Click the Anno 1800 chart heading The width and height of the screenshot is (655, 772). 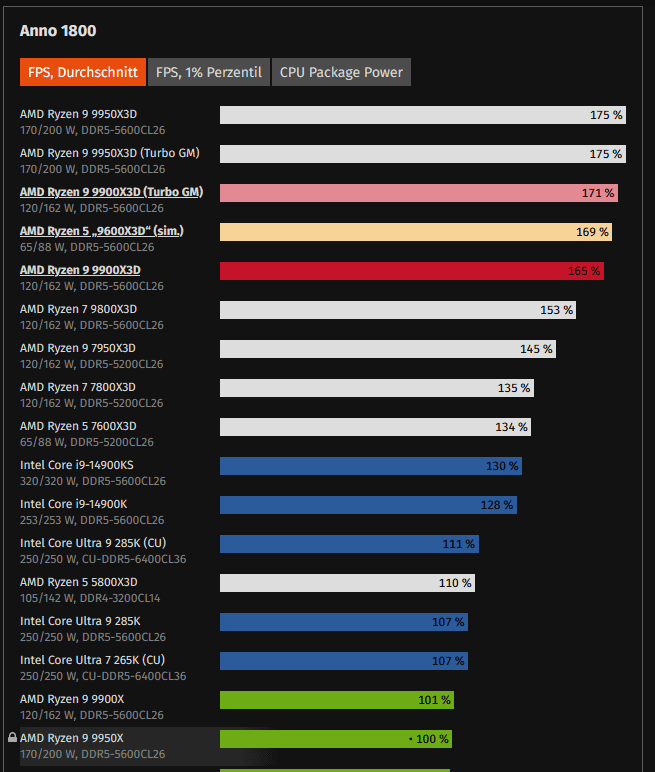click(58, 31)
